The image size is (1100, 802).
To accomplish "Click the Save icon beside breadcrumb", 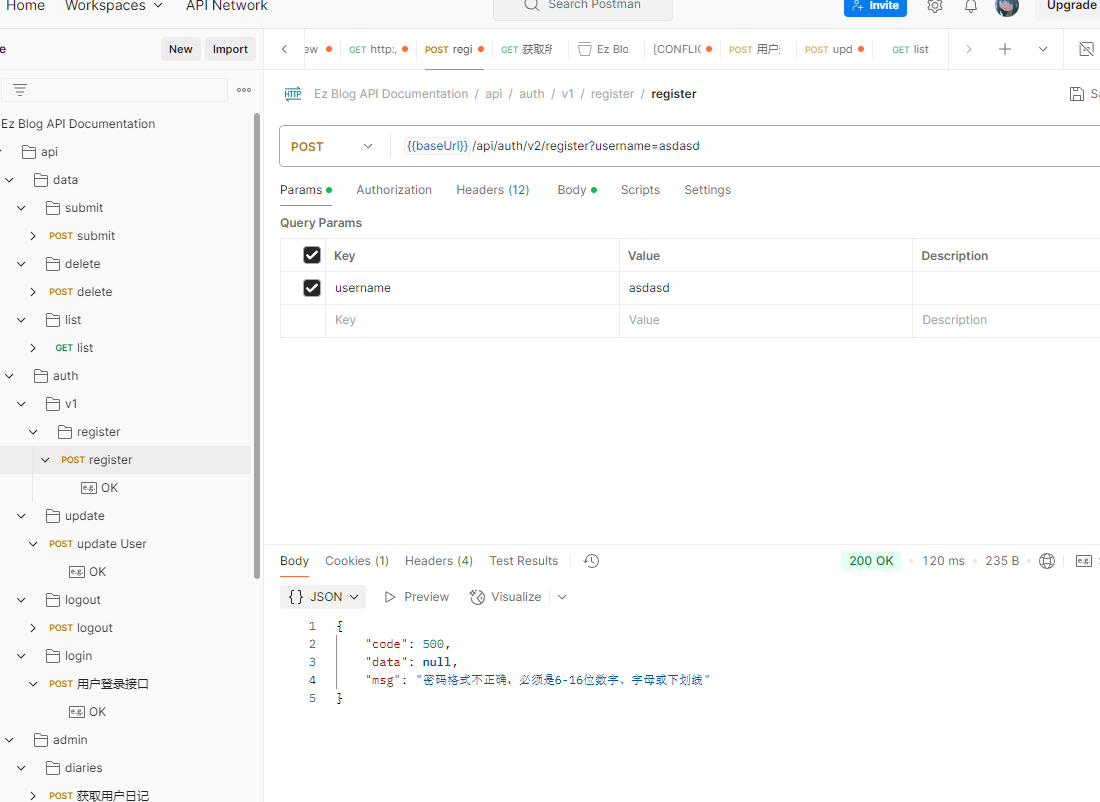I will click(x=1077, y=94).
